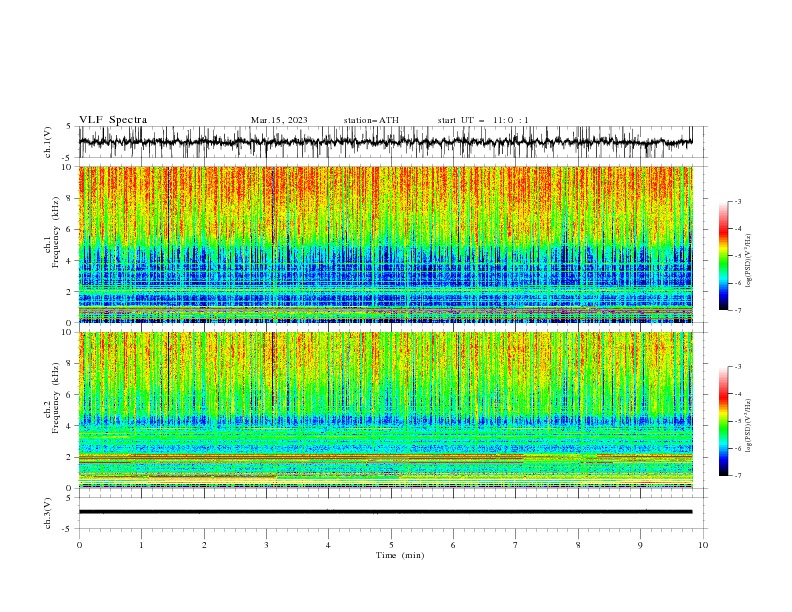Image resolution: width=792 pixels, height=612 pixels.
Task: Select the "Mar.15, 2023" date text
Action: (279, 120)
